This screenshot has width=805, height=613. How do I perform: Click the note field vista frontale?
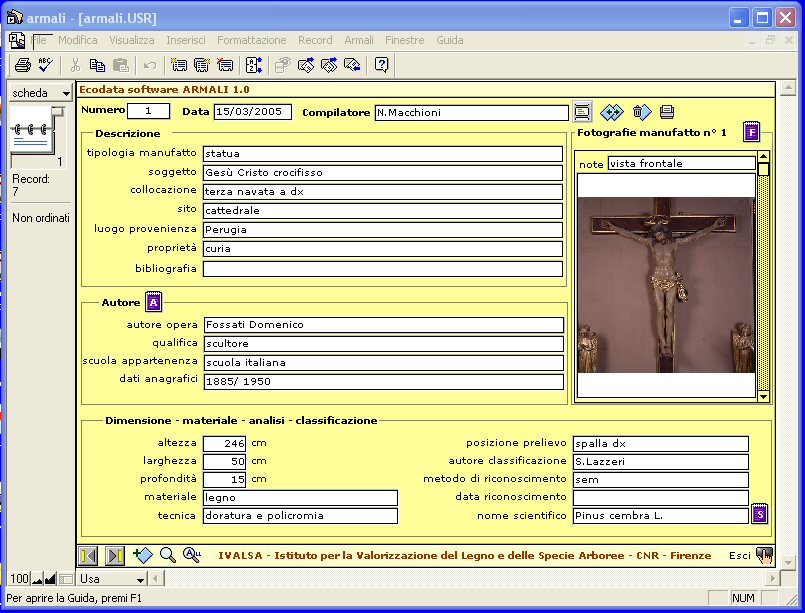tap(681, 163)
